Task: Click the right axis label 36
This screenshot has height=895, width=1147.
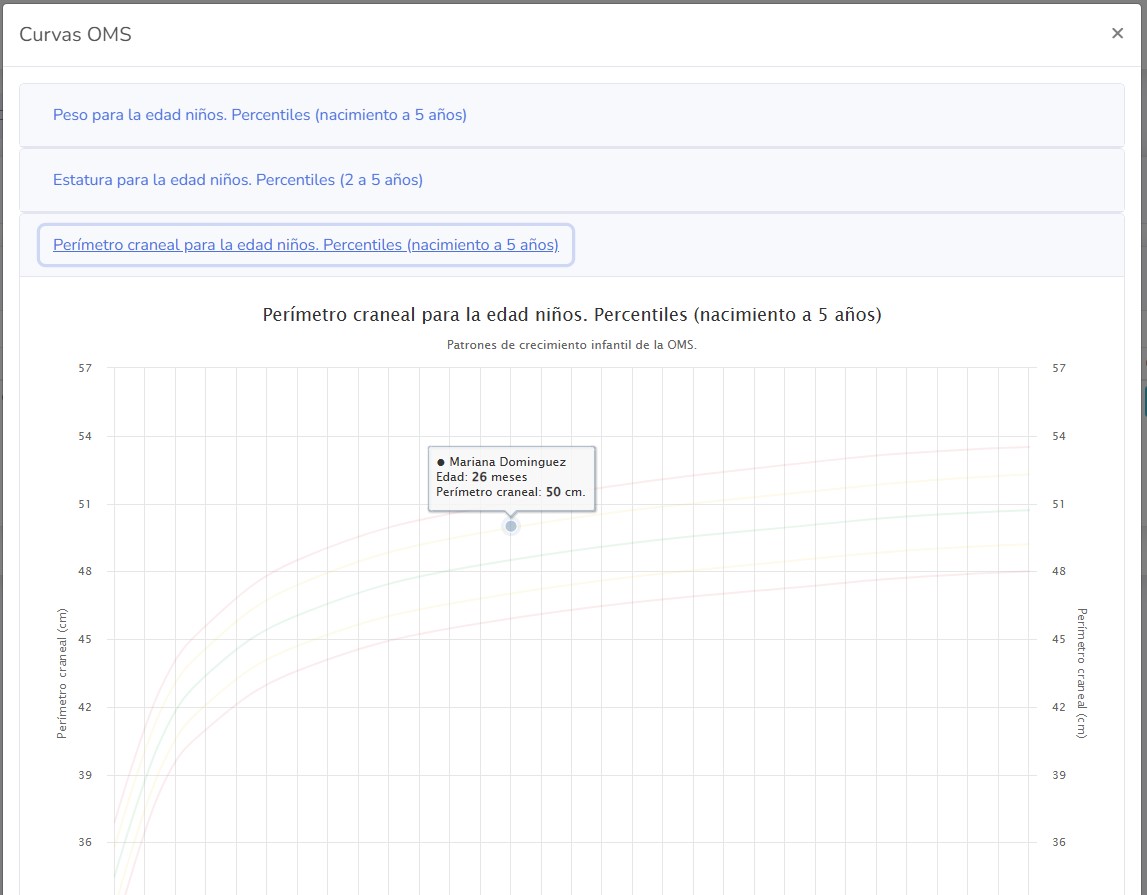Action: pyautogui.click(x=1059, y=842)
